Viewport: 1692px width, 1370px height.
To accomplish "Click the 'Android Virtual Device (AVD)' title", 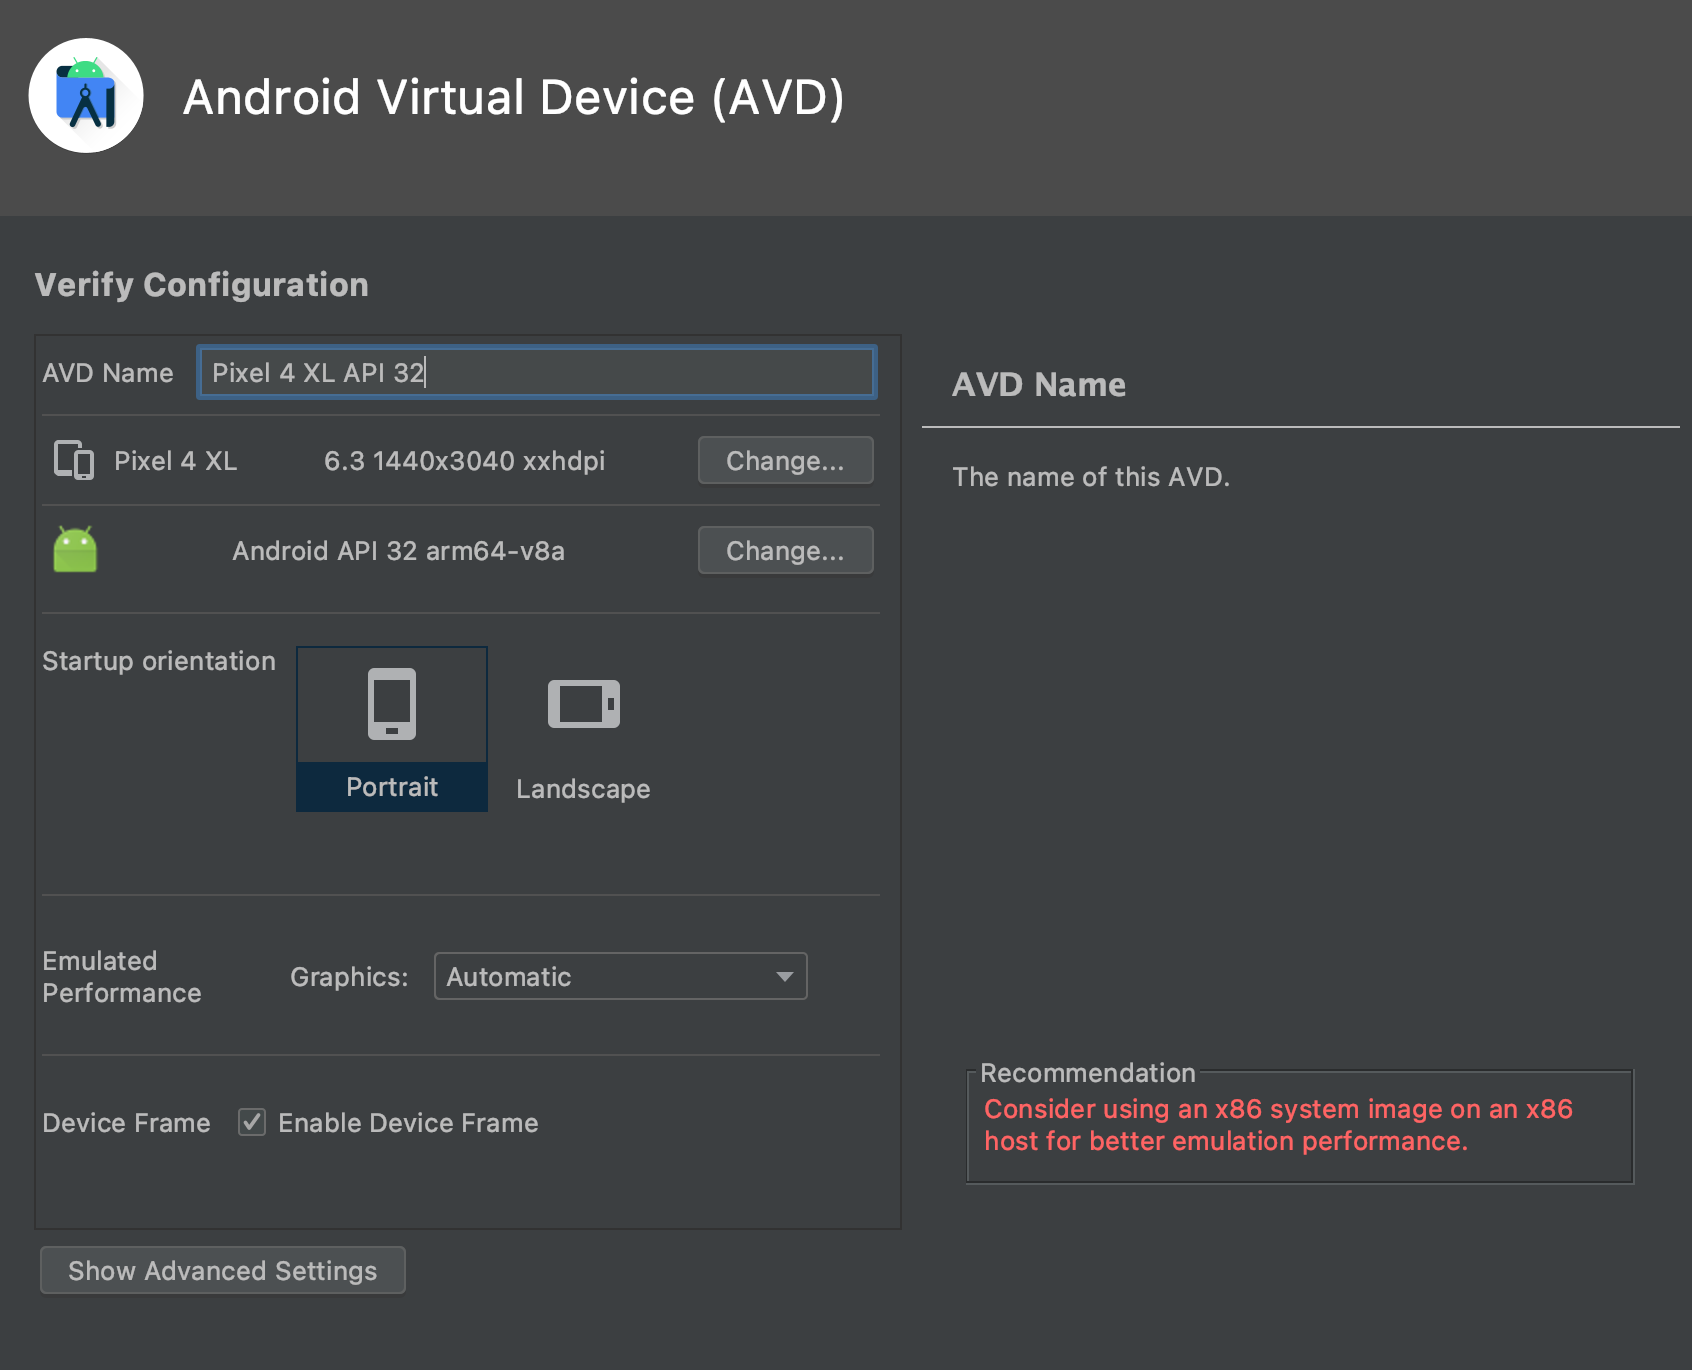I will click(x=514, y=98).
